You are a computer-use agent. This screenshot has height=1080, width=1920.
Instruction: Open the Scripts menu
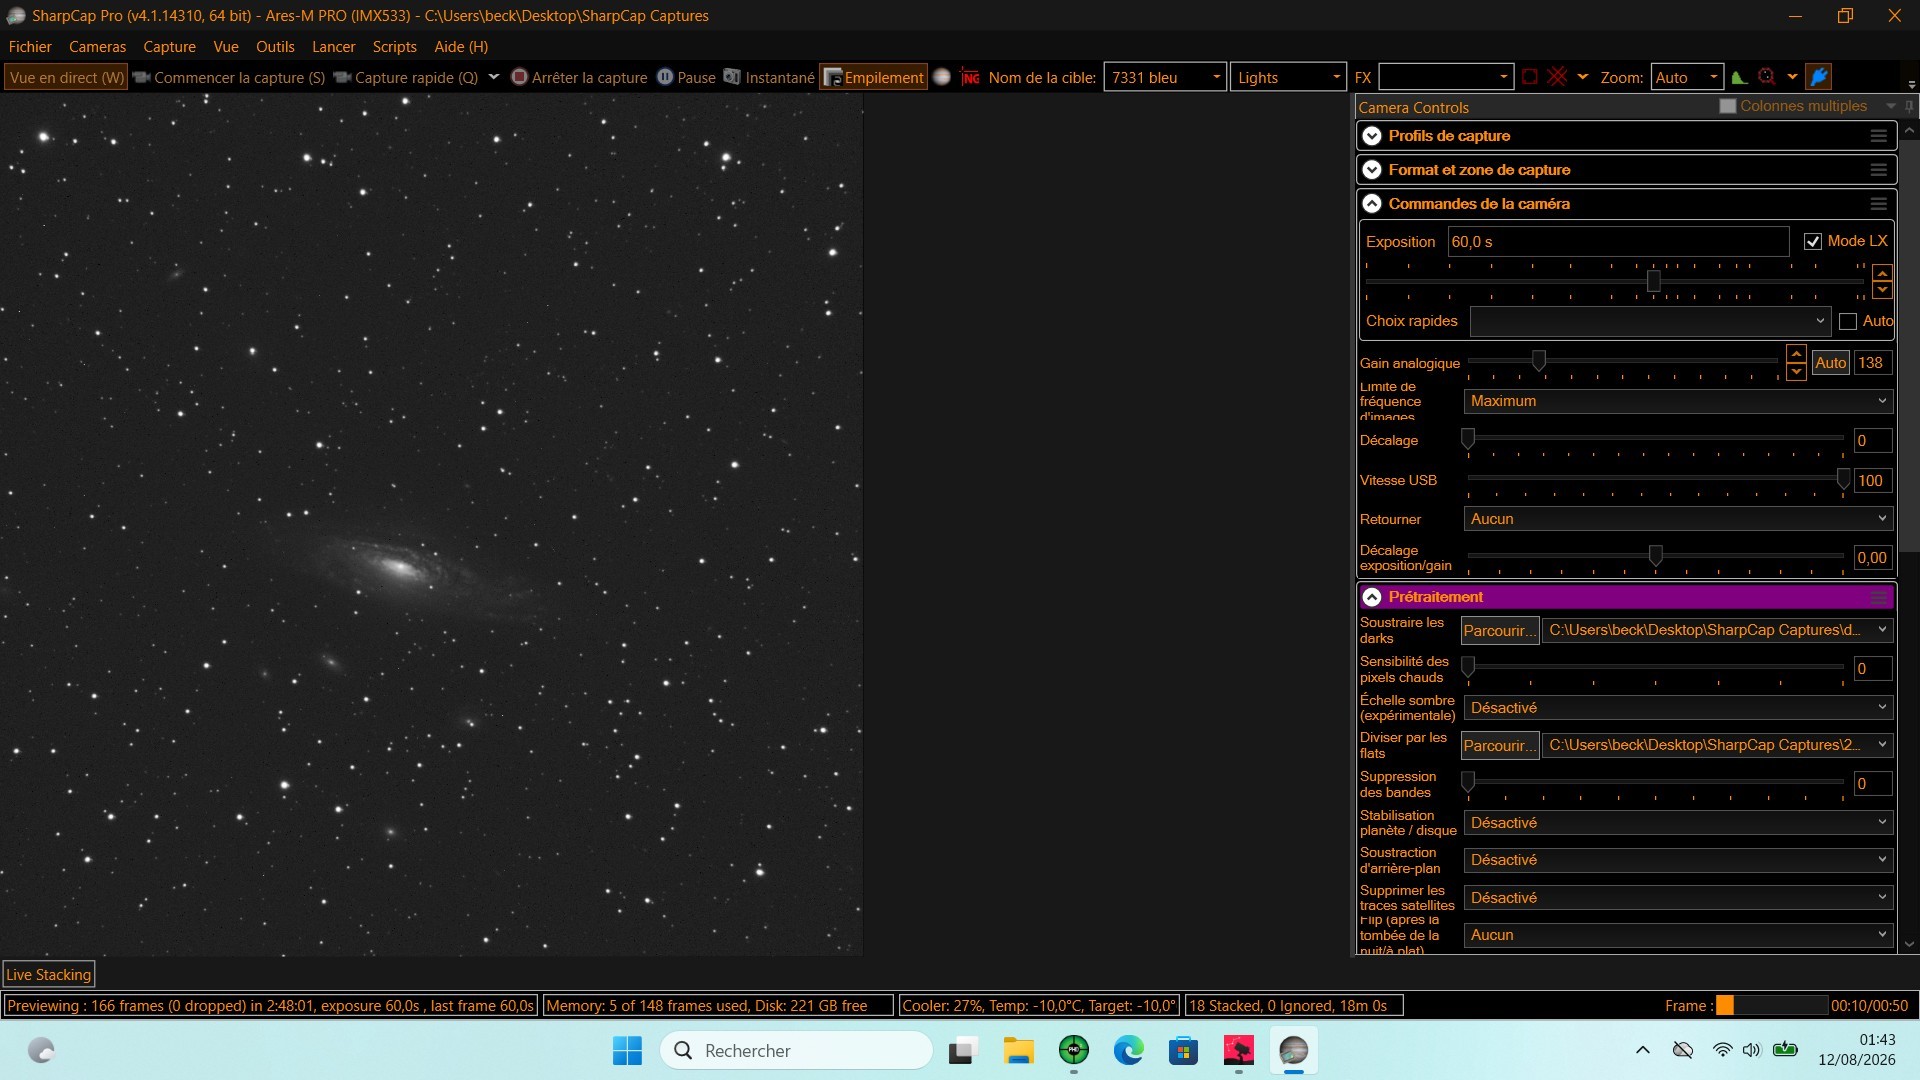(394, 47)
